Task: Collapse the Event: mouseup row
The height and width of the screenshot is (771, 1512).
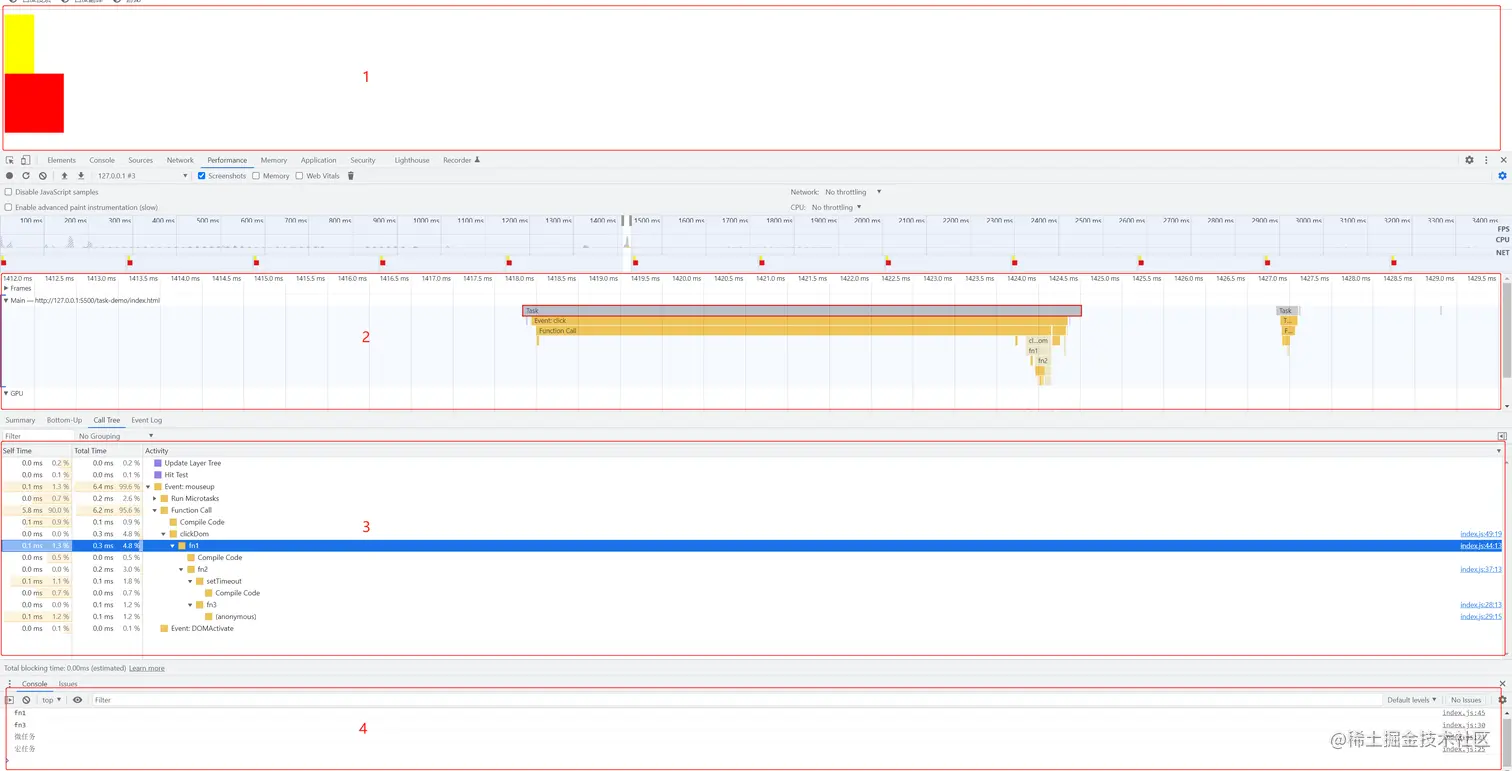Action: [148, 487]
